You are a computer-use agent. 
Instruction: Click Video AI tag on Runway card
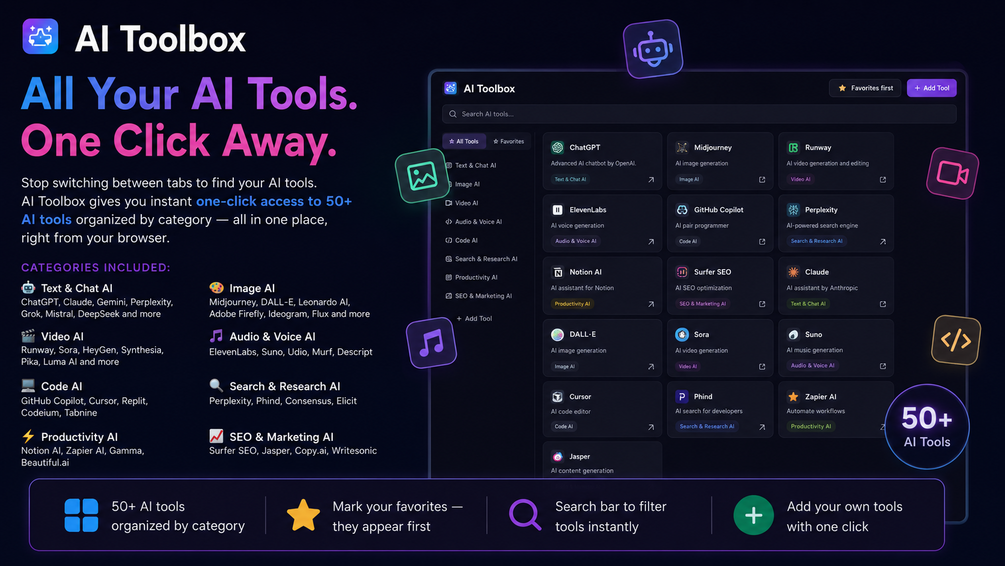pyautogui.click(x=801, y=179)
